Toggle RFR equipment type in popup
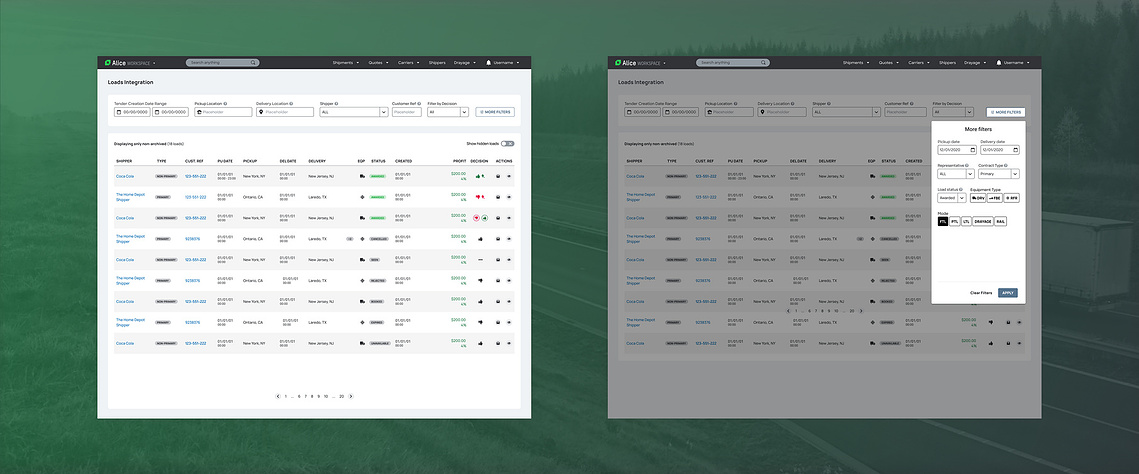Viewport: 1139px width, 474px height. pos(1012,197)
